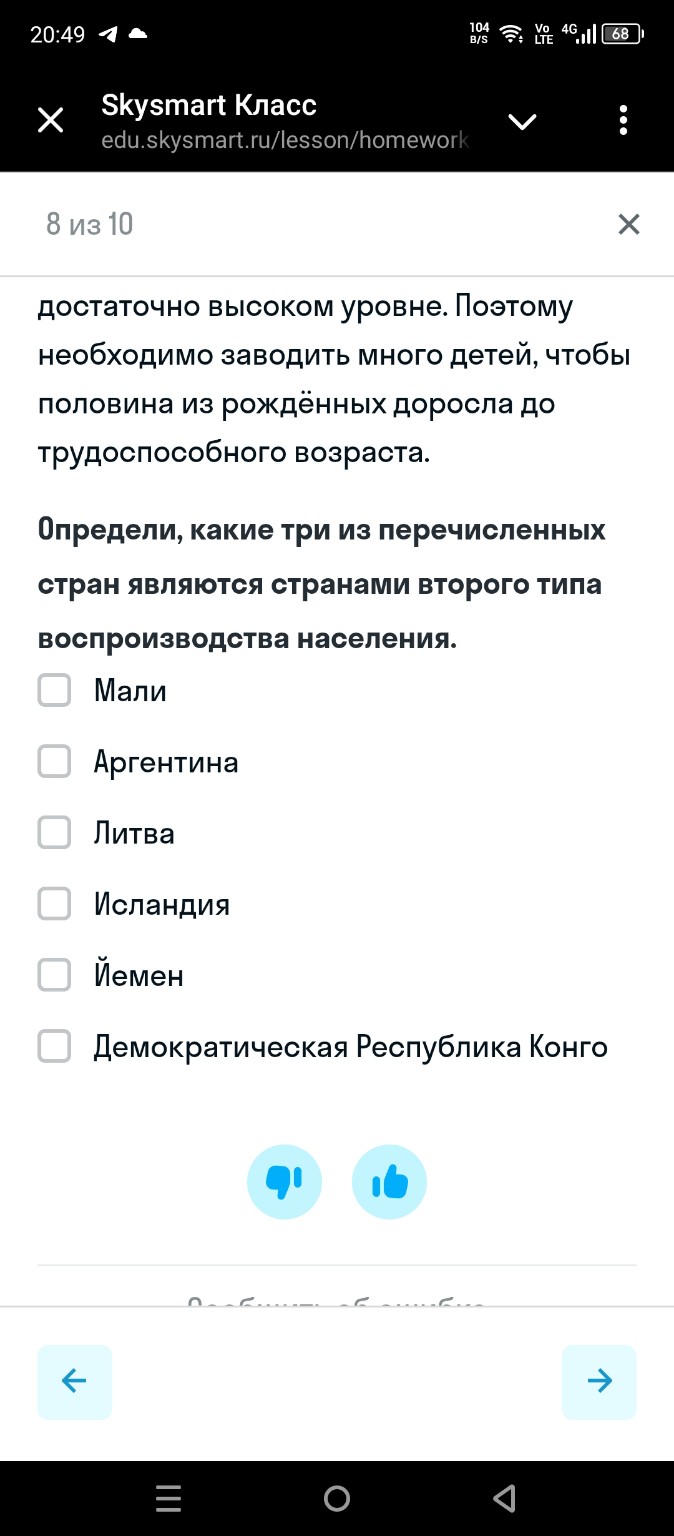Screen dimensions: 674x1536
Task: Tap the Android home button
Action: pyautogui.click(x=337, y=1497)
